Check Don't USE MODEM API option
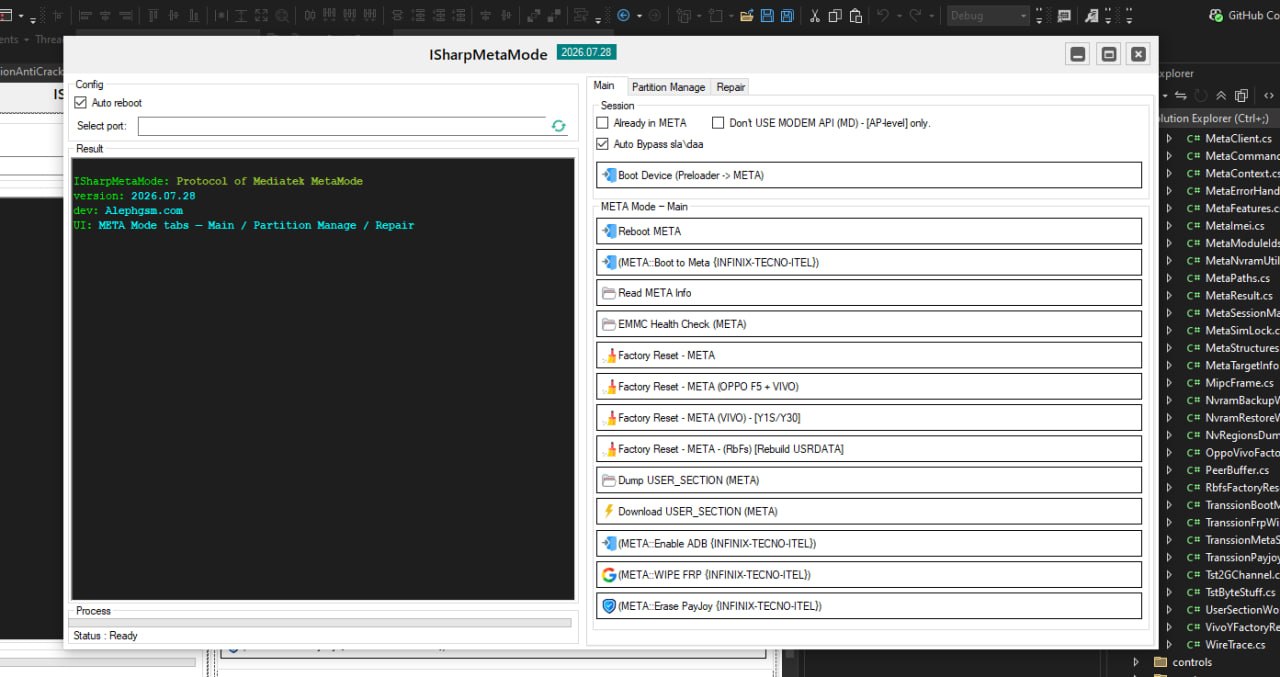 pyautogui.click(x=718, y=123)
